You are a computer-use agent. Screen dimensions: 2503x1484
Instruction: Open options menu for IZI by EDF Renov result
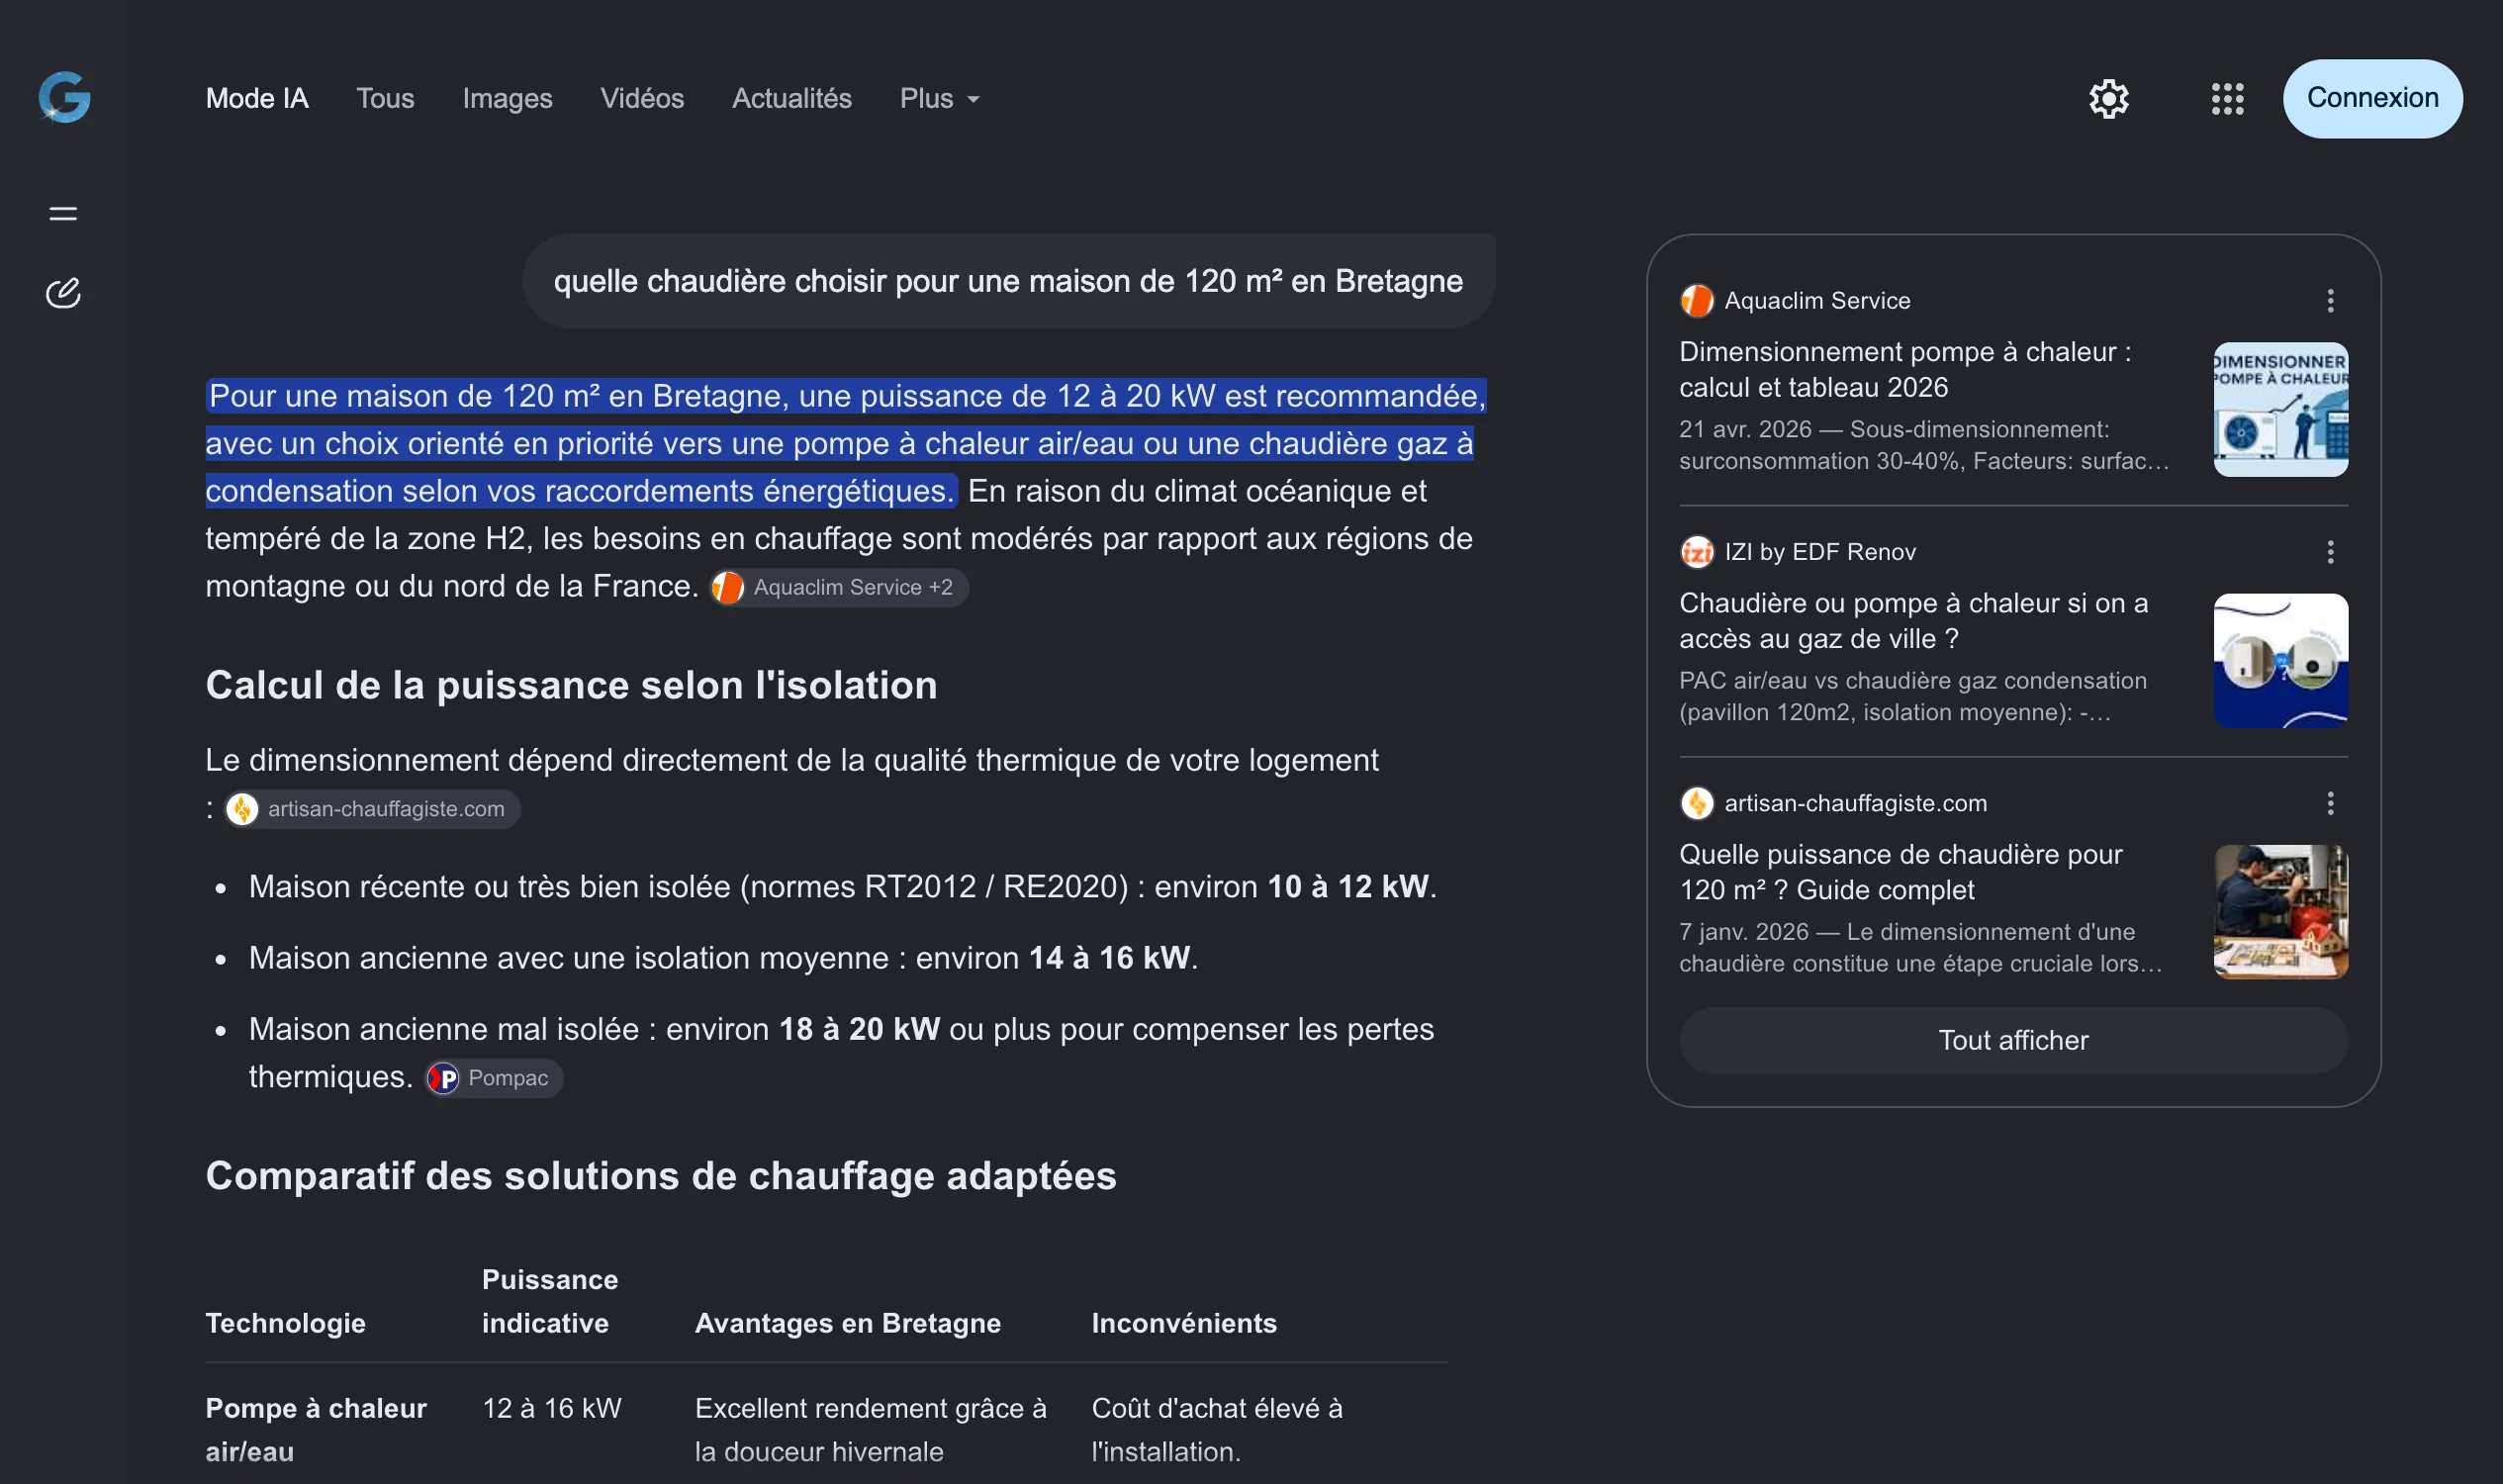tap(2330, 552)
